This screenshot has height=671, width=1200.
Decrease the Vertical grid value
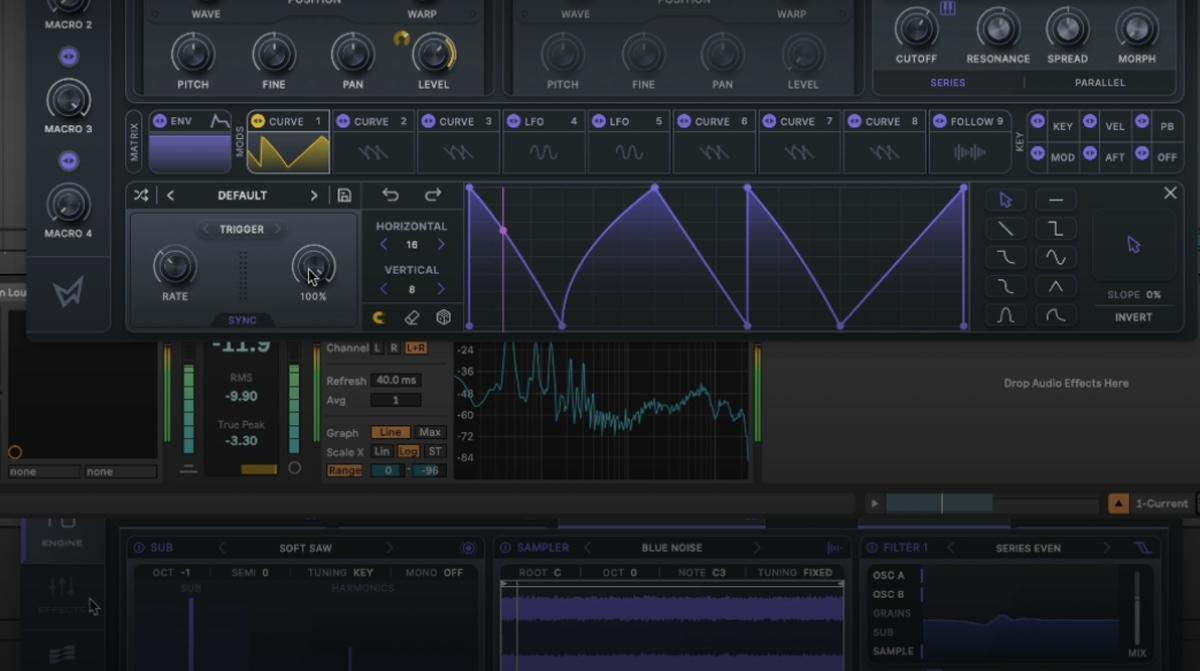[383, 289]
